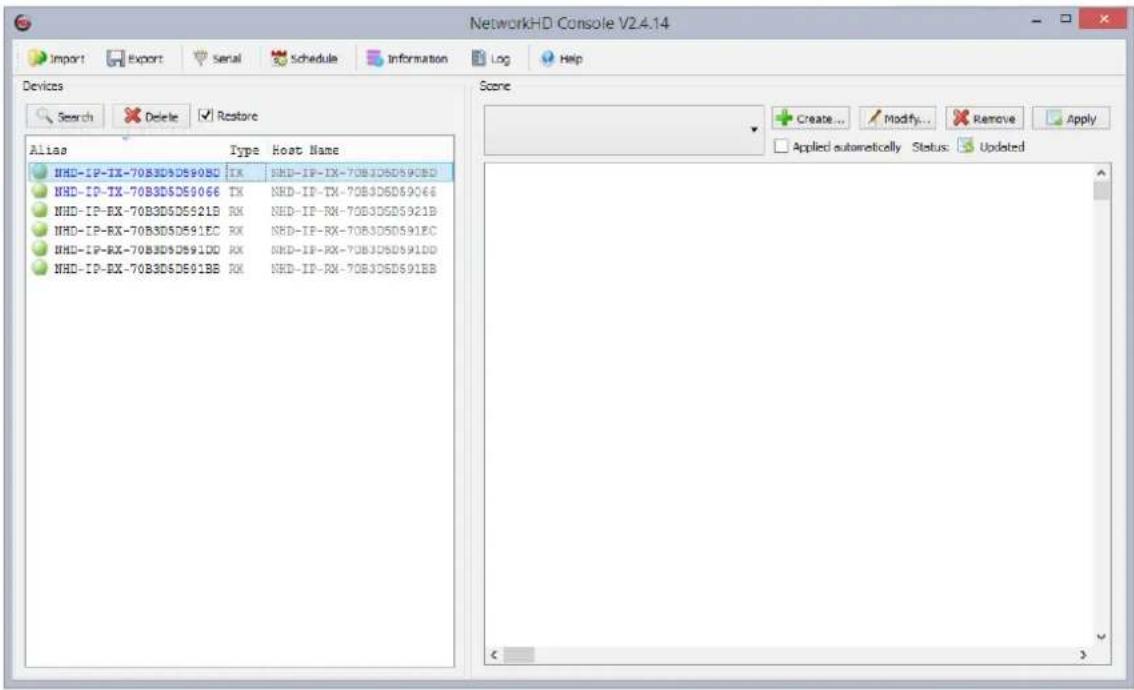Click scene panel vertical scrollbar up arrow
The height and width of the screenshot is (690, 1134).
[1101, 173]
